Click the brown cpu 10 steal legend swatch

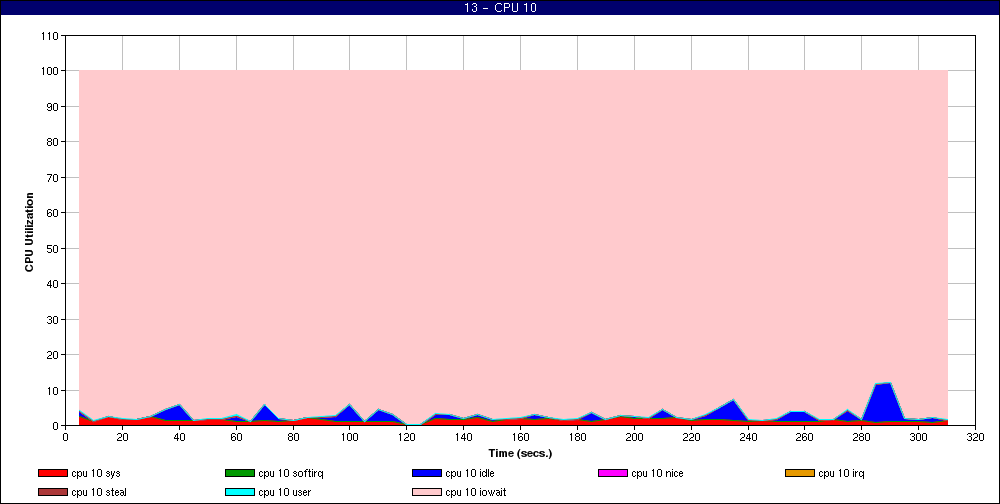(x=53, y=492)
